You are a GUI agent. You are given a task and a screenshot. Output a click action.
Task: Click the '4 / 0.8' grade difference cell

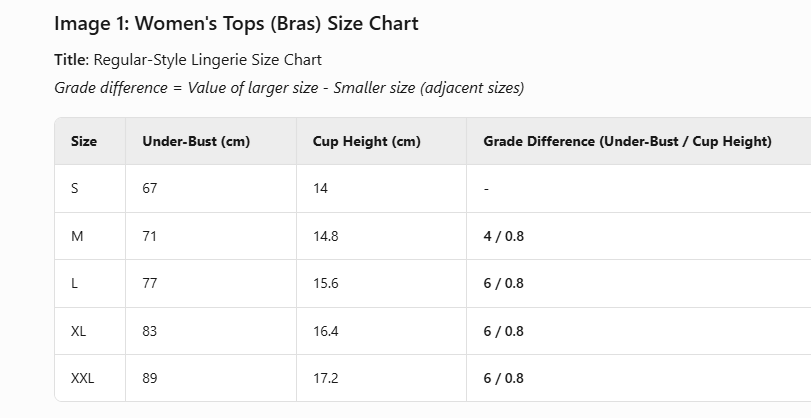pyautogui.click(x=503, y=236)
